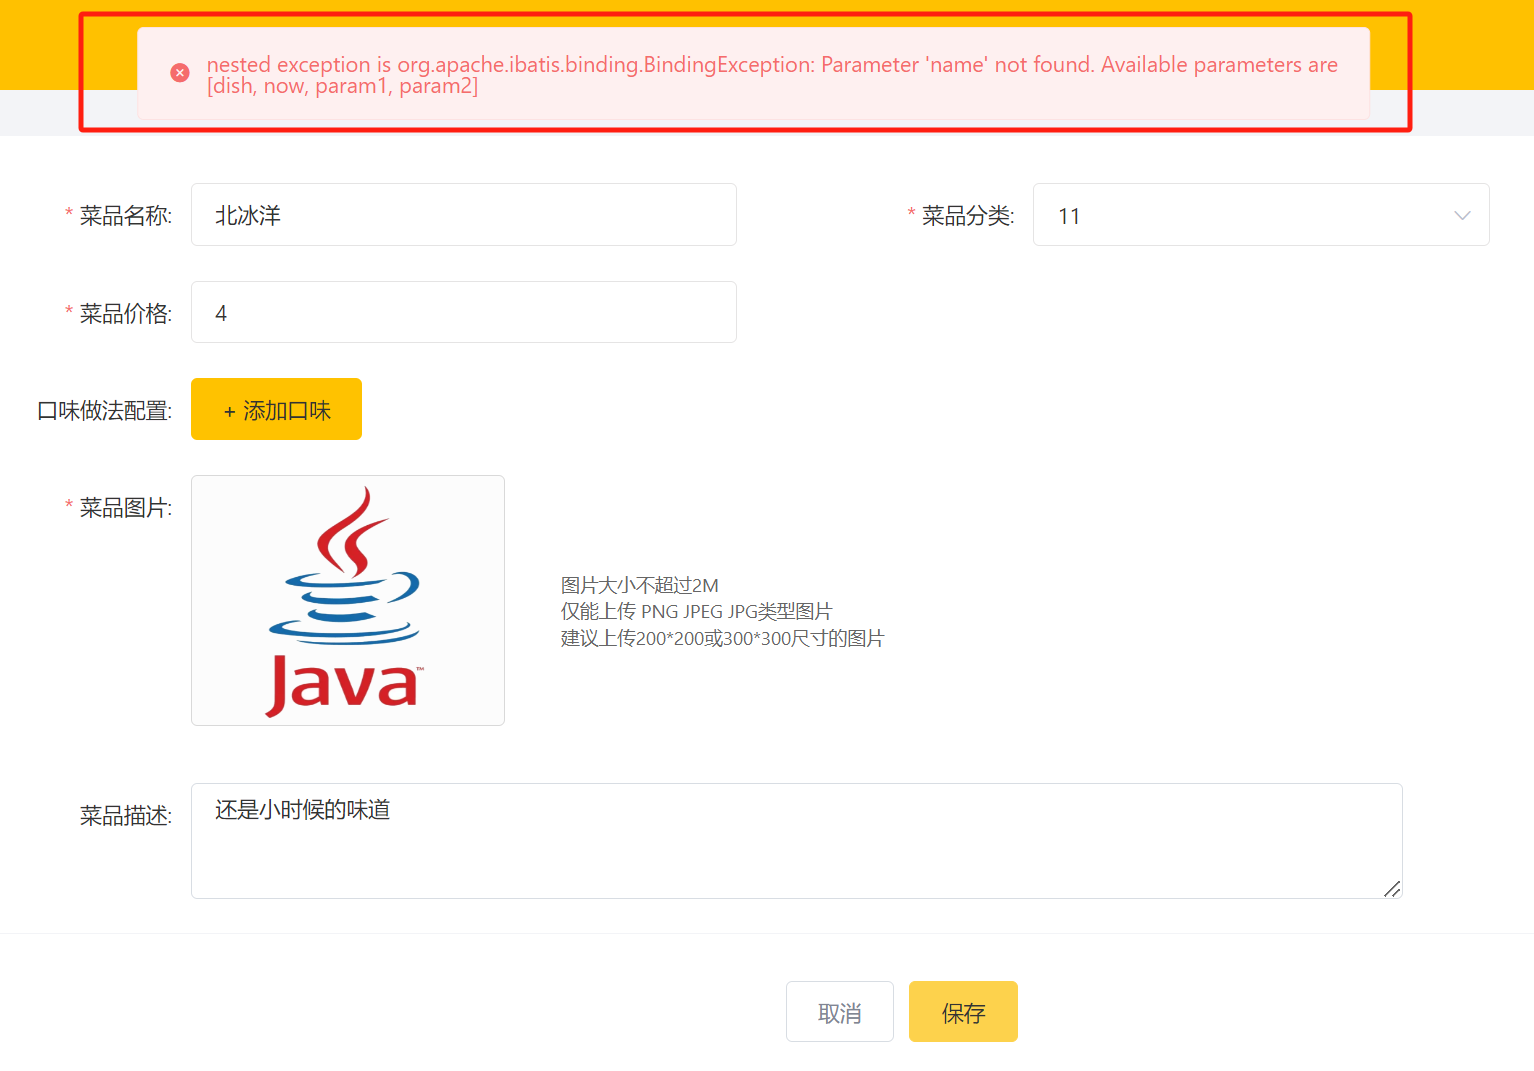Click the textarea resize handle
This screenshot has height=1071, width=1534.
pos(1393,888)
